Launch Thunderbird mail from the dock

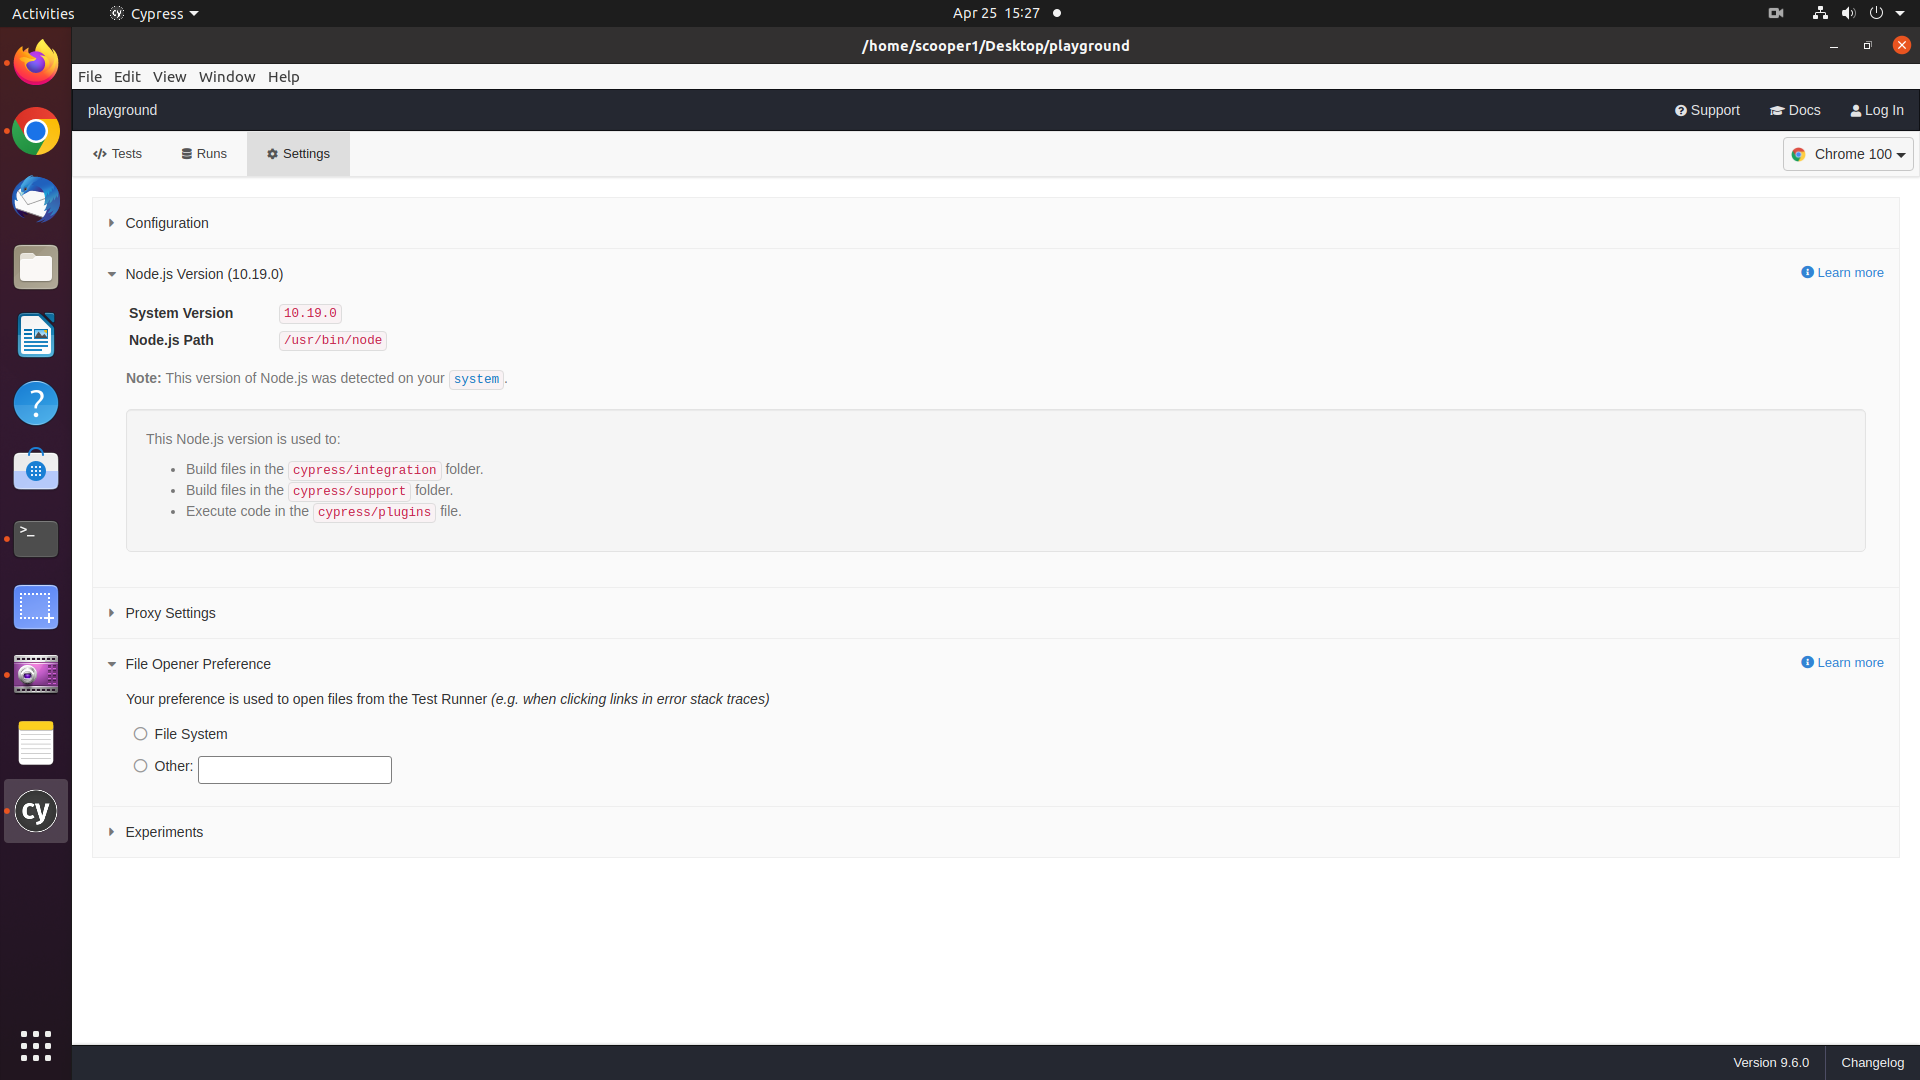[x=36, y=199]
